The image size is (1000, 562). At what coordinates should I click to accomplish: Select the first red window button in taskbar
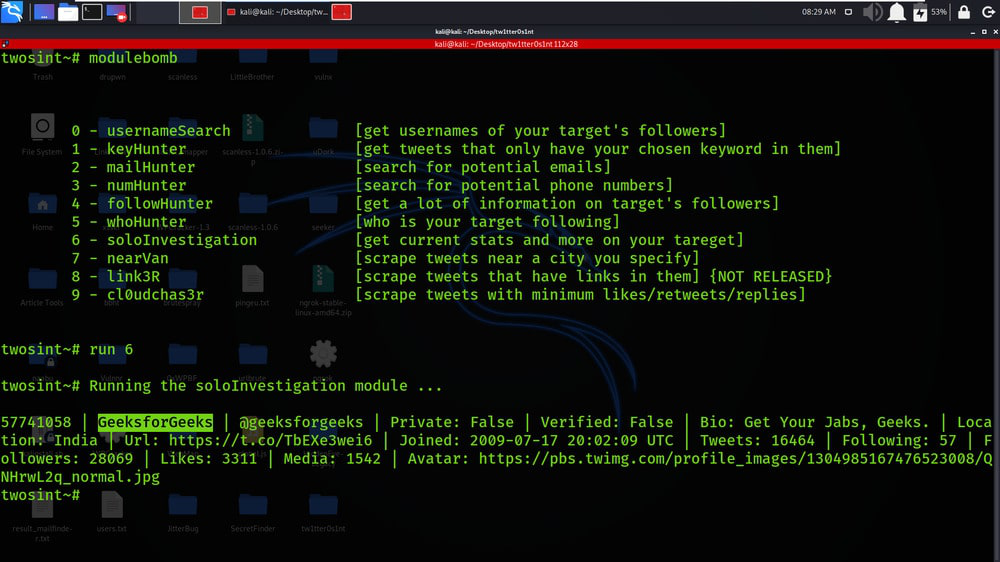(x=200, y=12)
